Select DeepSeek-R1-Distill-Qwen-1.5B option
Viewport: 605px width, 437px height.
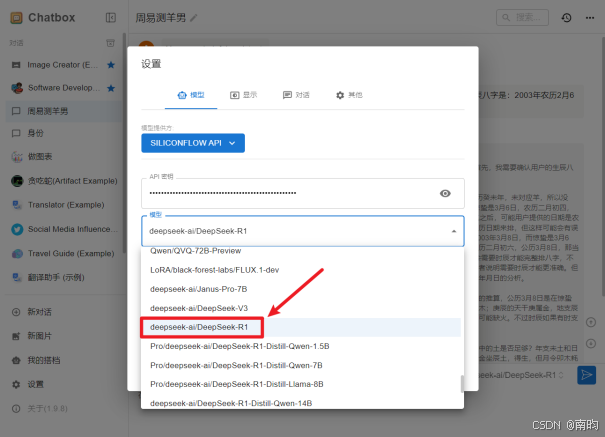[x=302, y=346]
